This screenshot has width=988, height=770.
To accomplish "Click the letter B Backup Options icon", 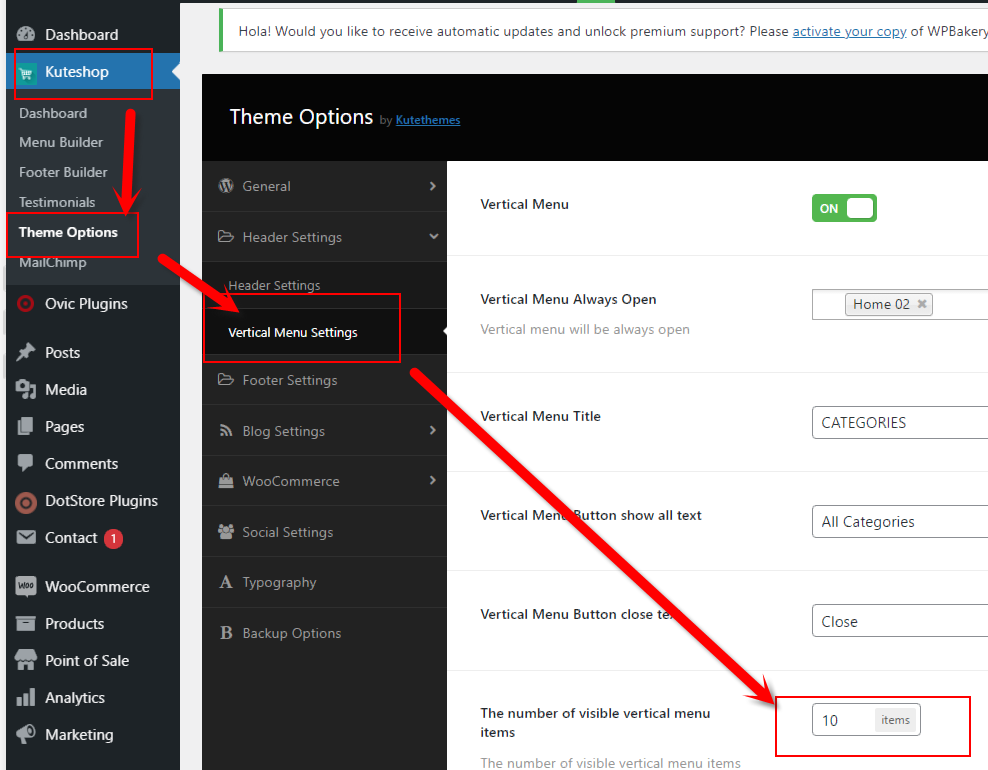I will (x=226, y=633).
